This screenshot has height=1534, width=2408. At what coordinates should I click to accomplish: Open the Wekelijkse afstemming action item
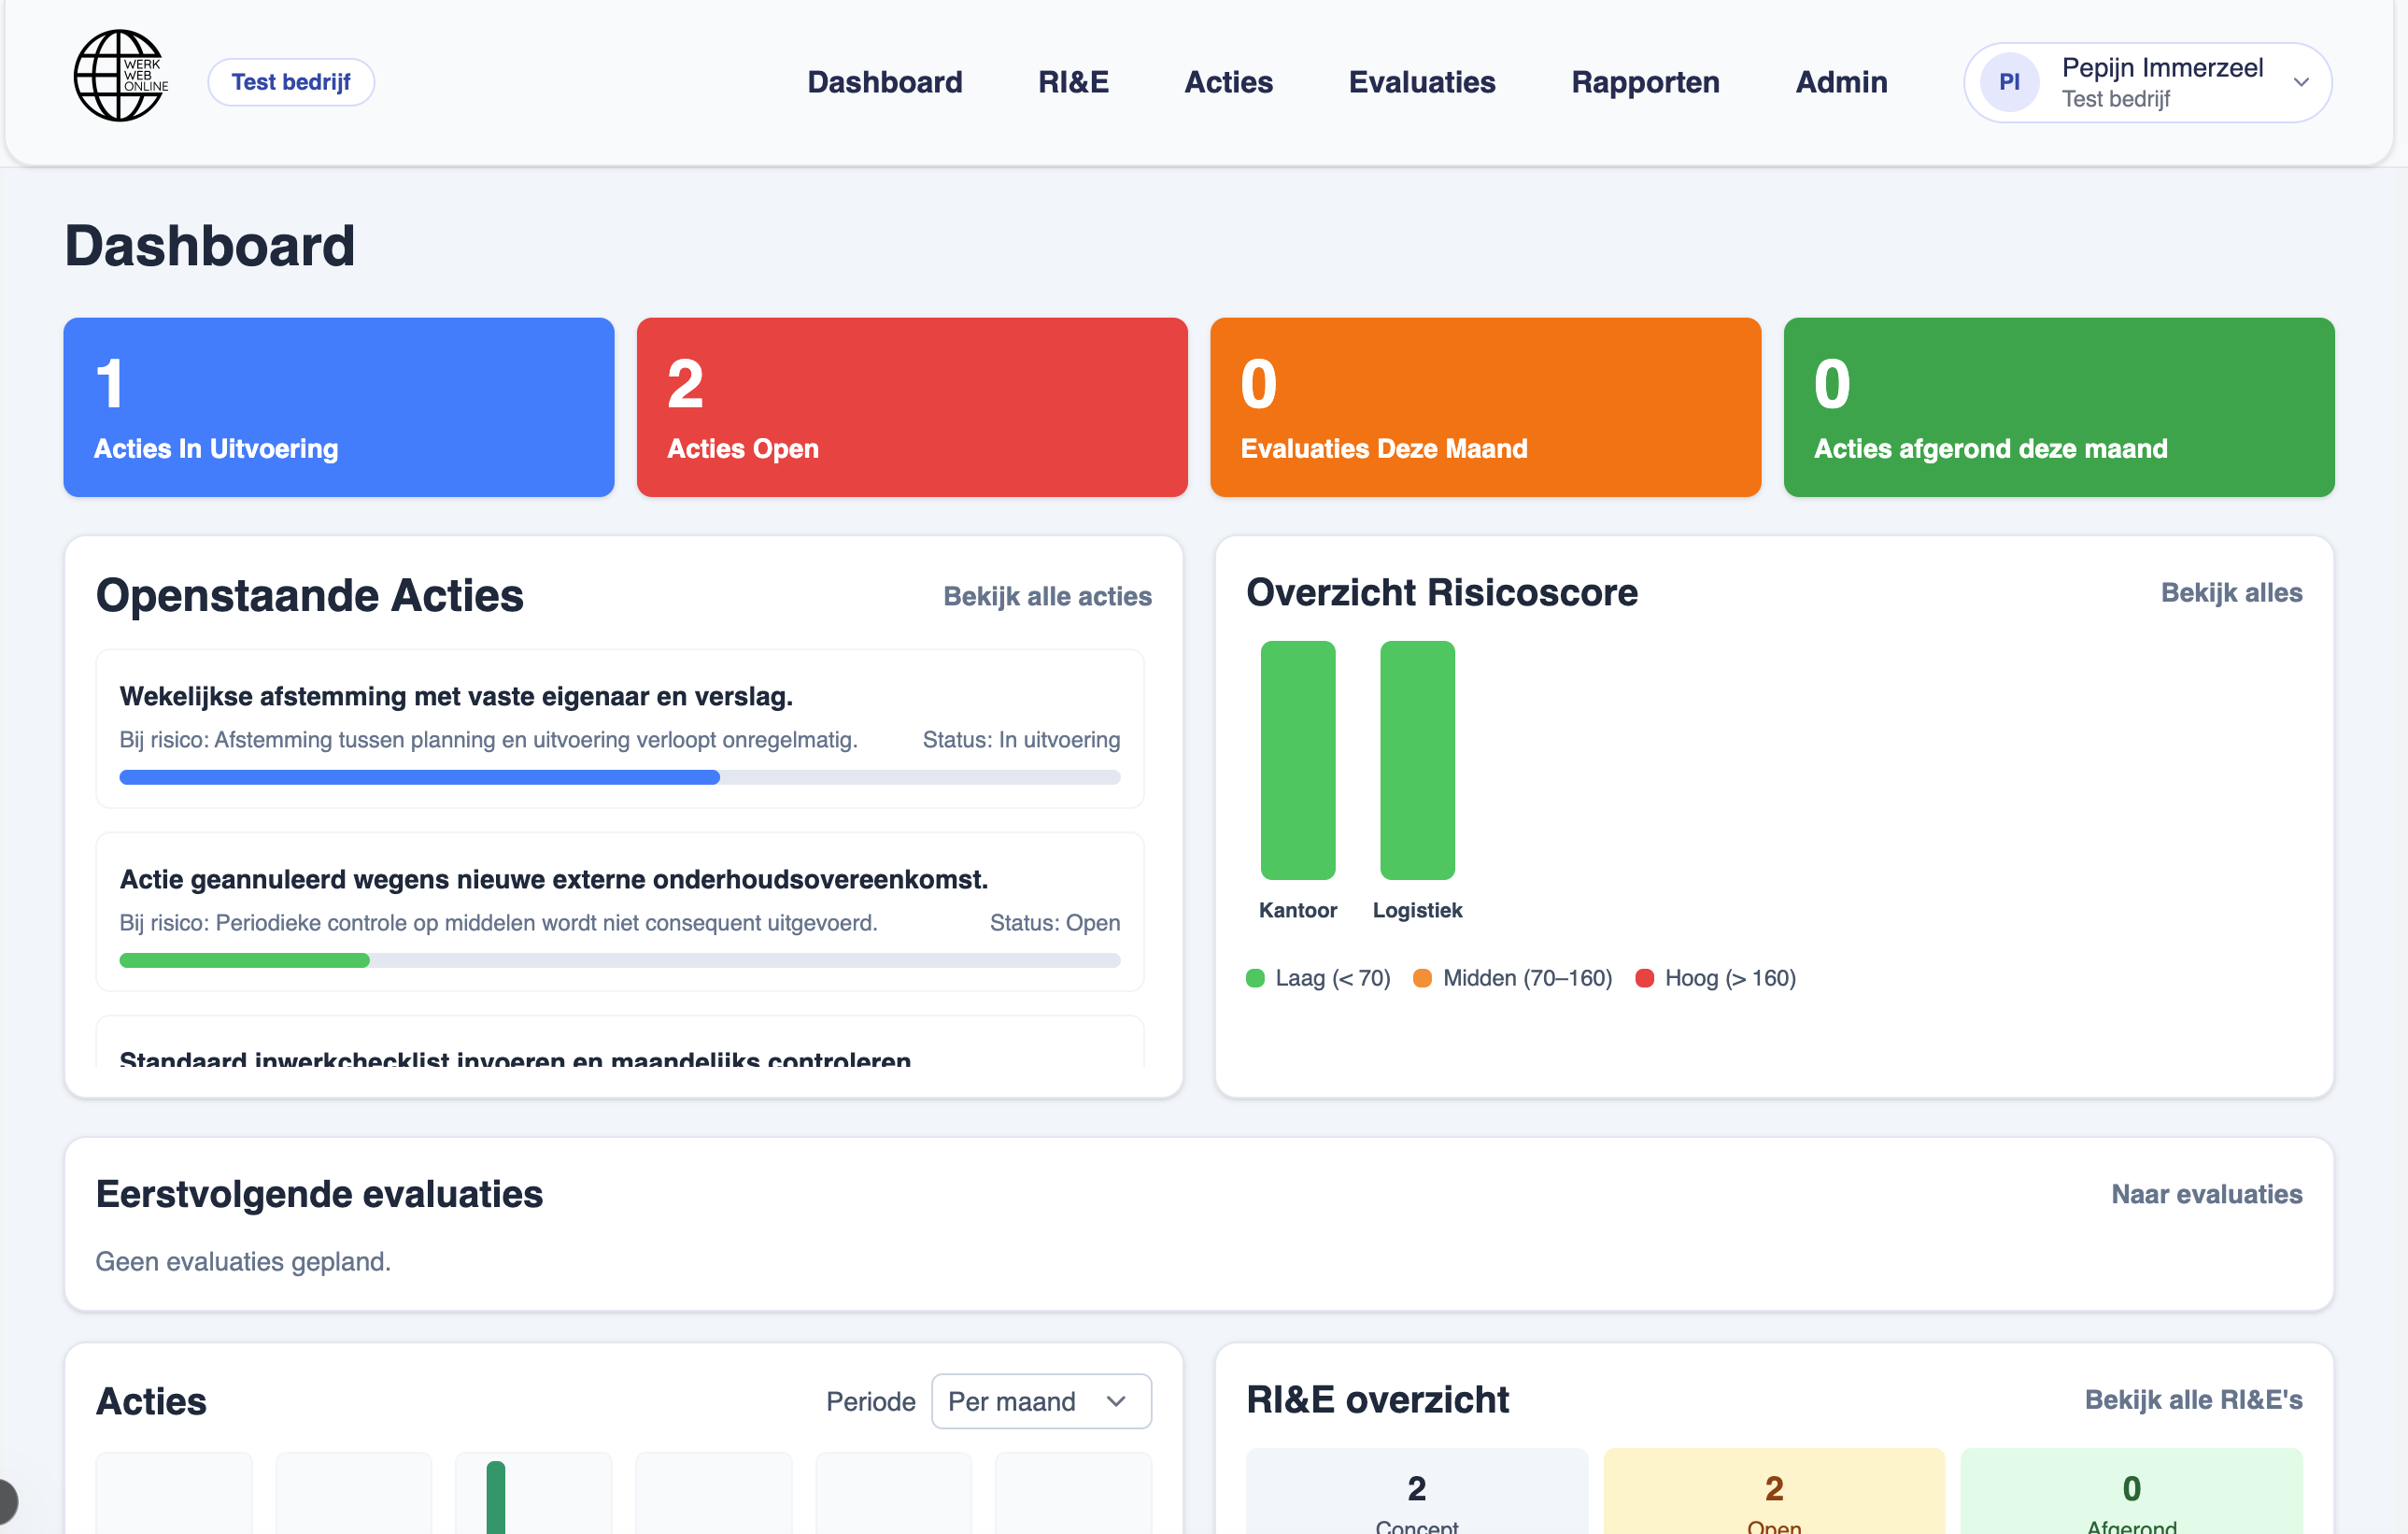point(620,729)
